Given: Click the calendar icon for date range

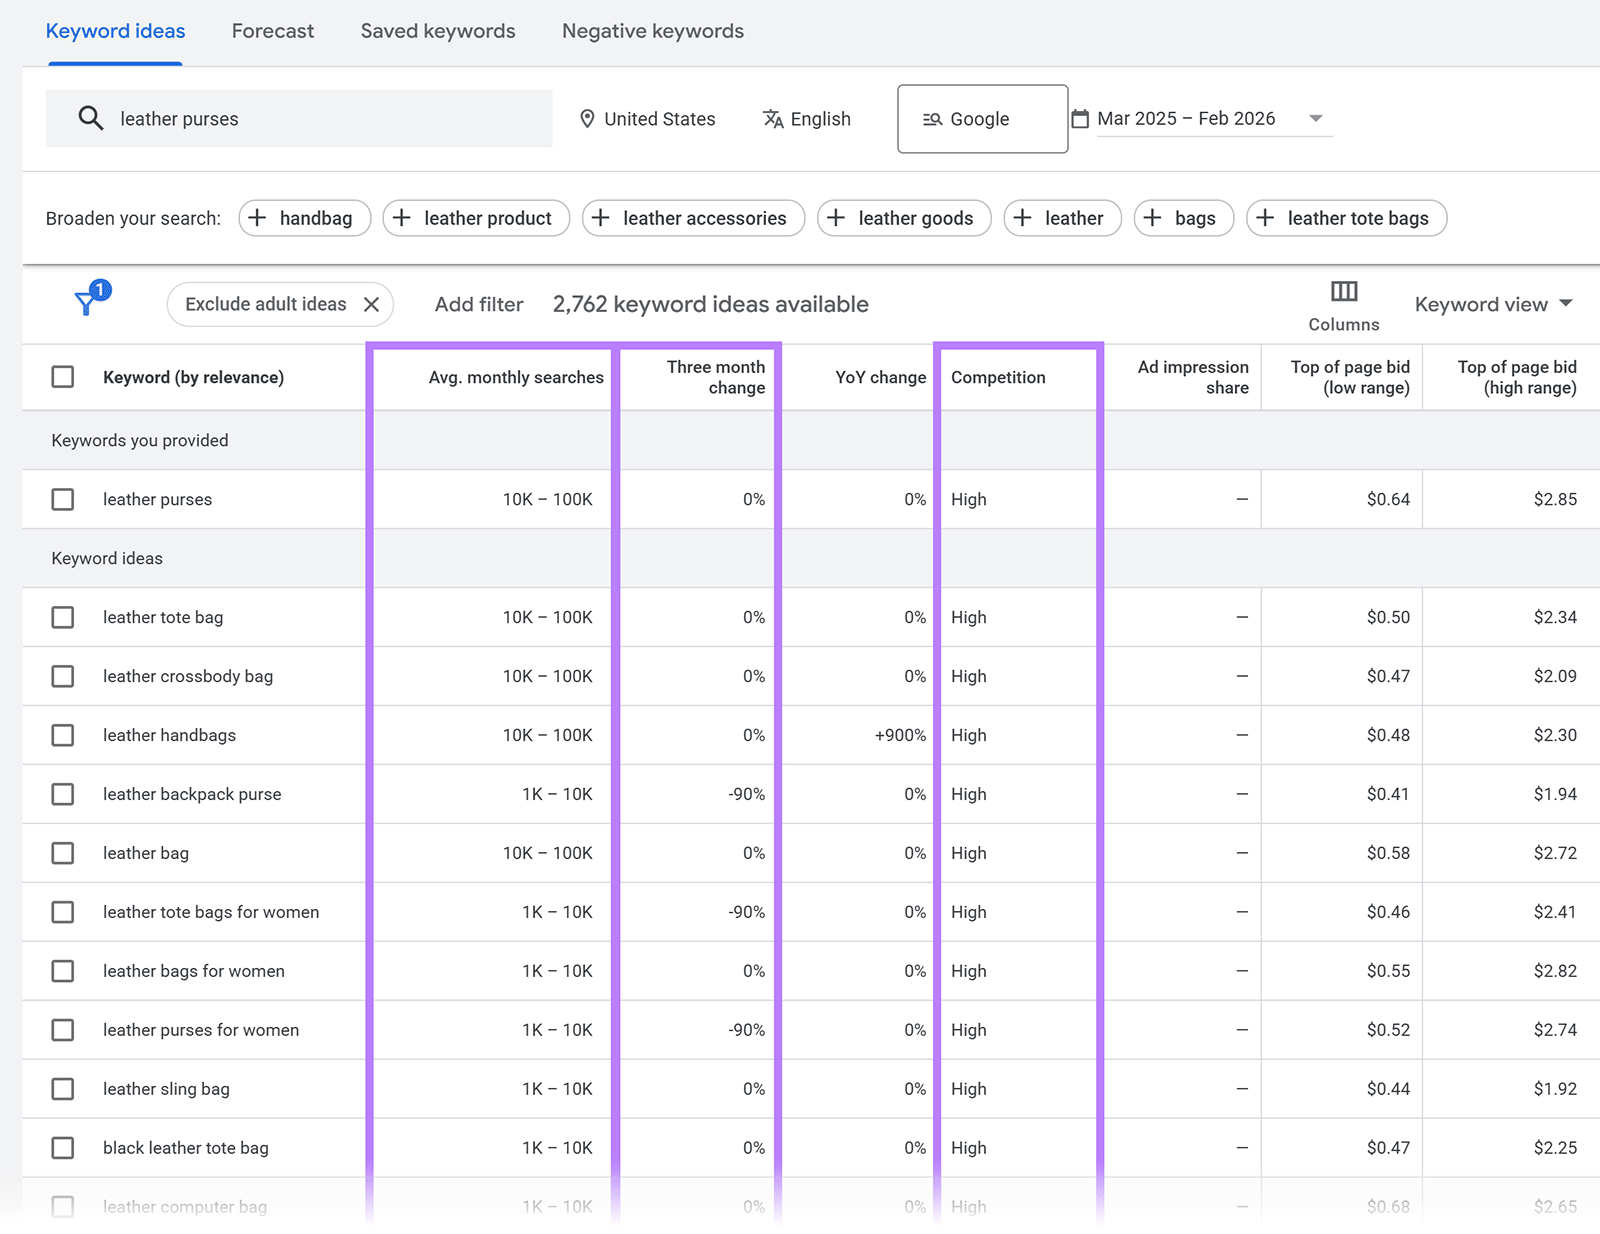Looking at the screenshot, I should click(x=1081, y=118).
